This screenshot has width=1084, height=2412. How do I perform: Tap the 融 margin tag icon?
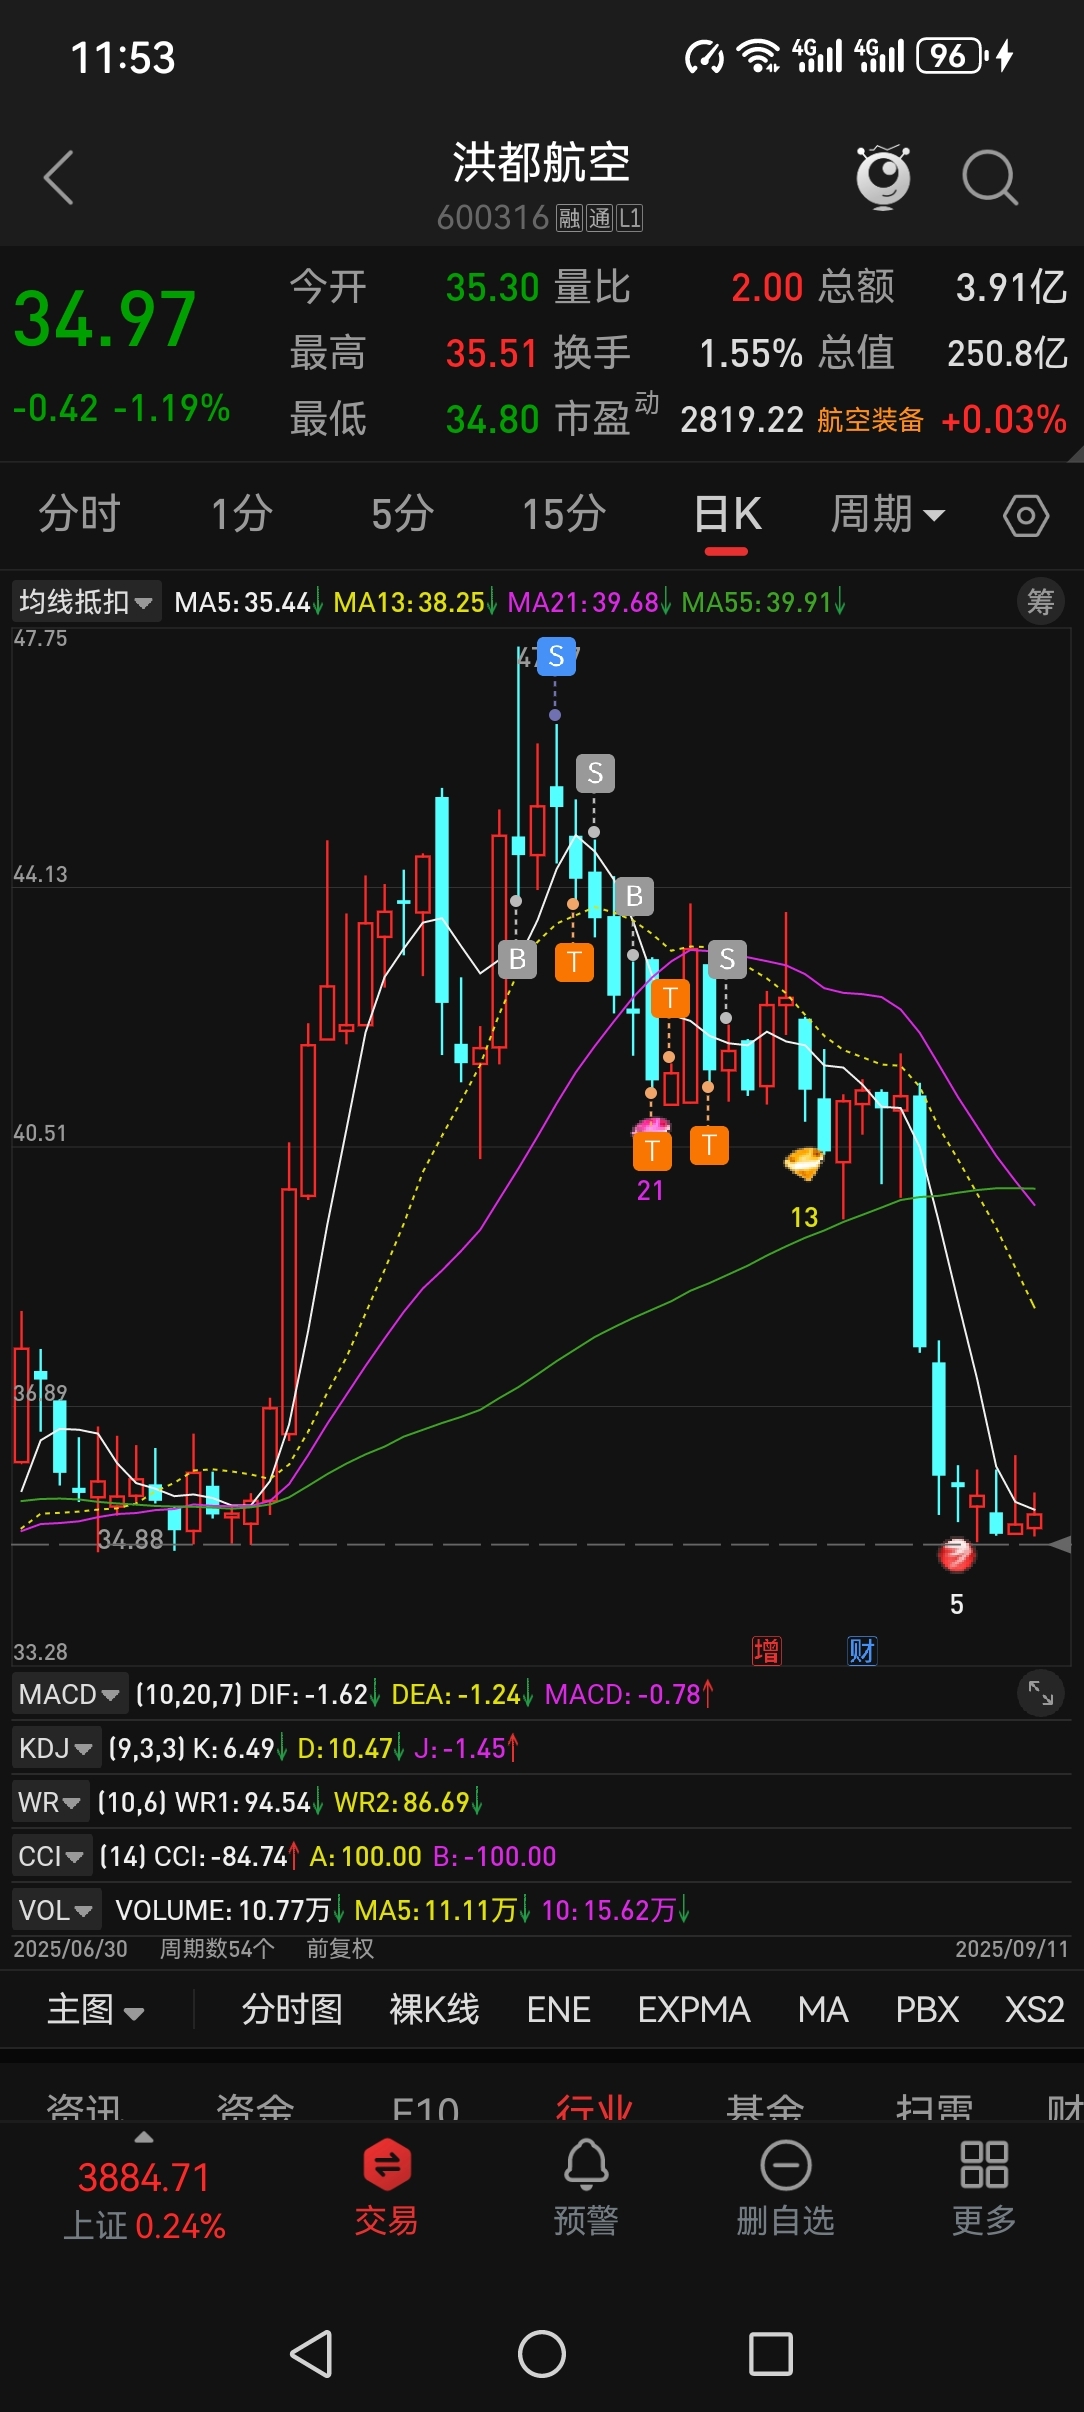click(569, 218)
